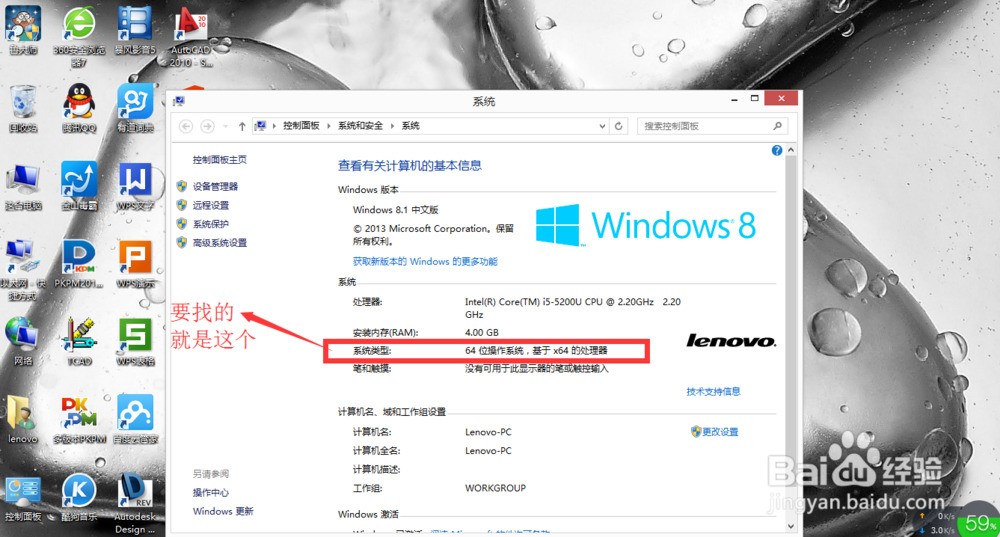
Task: Select the Autodesk Design Review desktop icon
Action: (135, 504)
